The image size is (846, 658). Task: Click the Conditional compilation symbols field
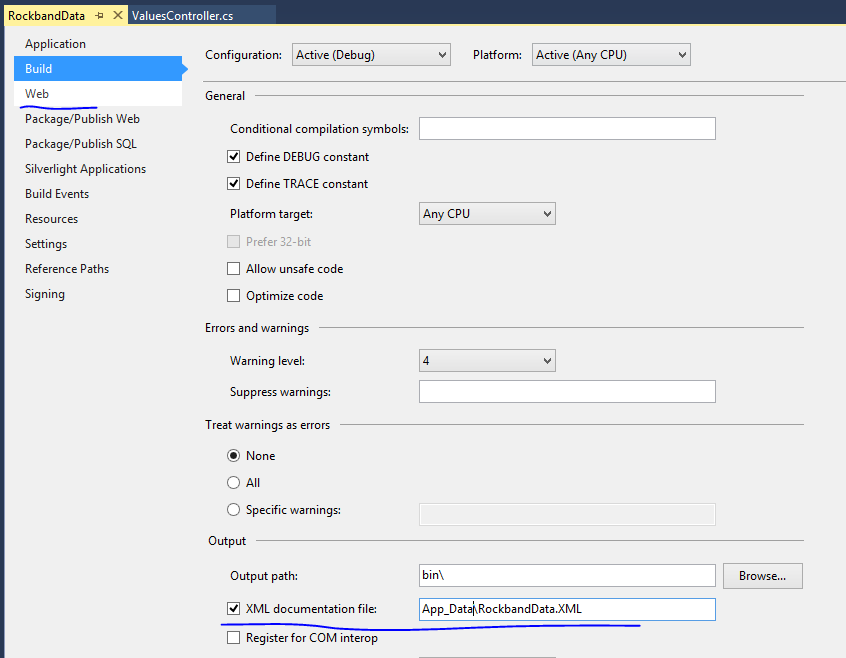coord(567,129)
